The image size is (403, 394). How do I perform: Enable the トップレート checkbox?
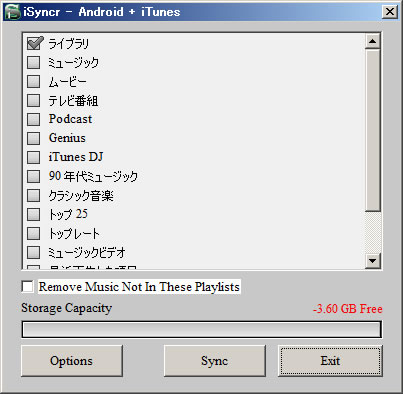(34, 233)
